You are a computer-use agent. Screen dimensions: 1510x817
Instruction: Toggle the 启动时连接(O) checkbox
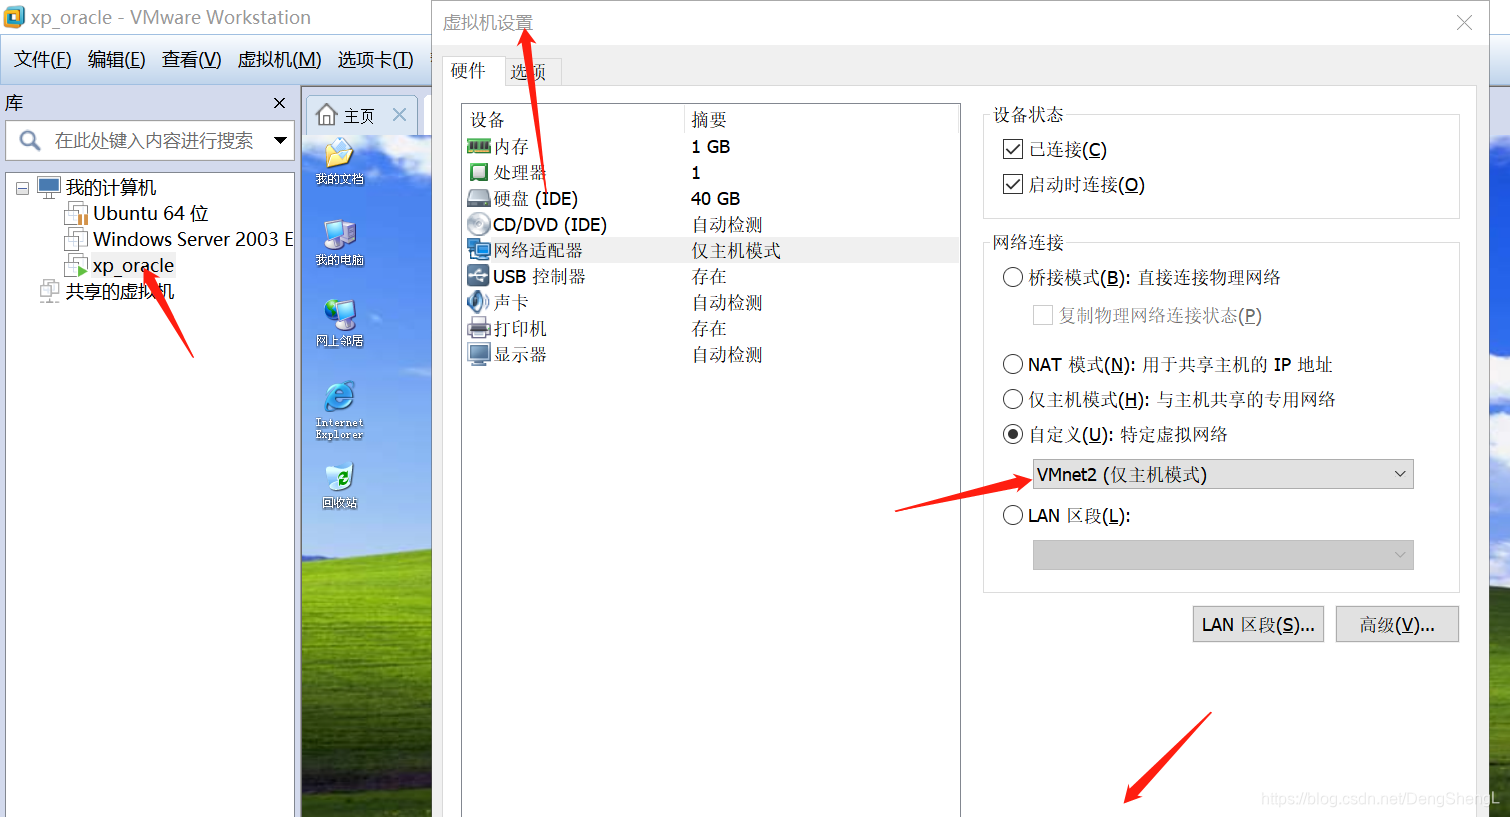pos(1013,184)
